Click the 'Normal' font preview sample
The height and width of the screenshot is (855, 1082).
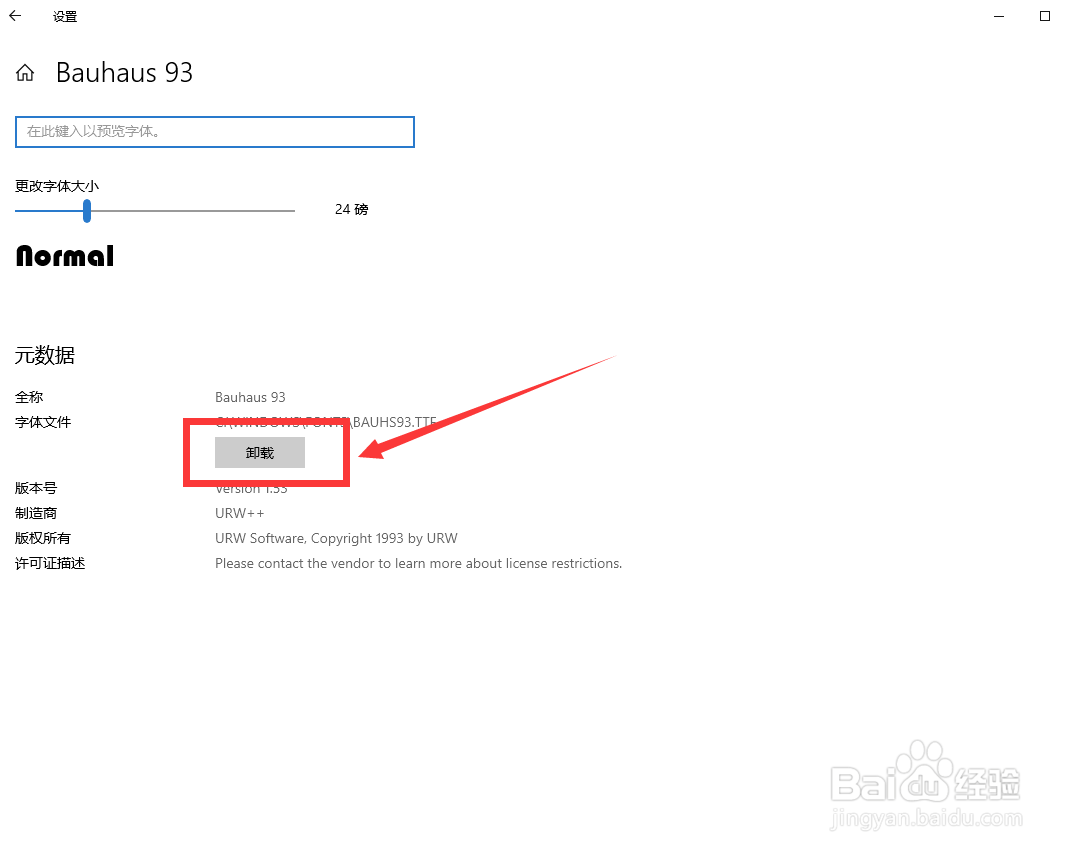point(65,256)
